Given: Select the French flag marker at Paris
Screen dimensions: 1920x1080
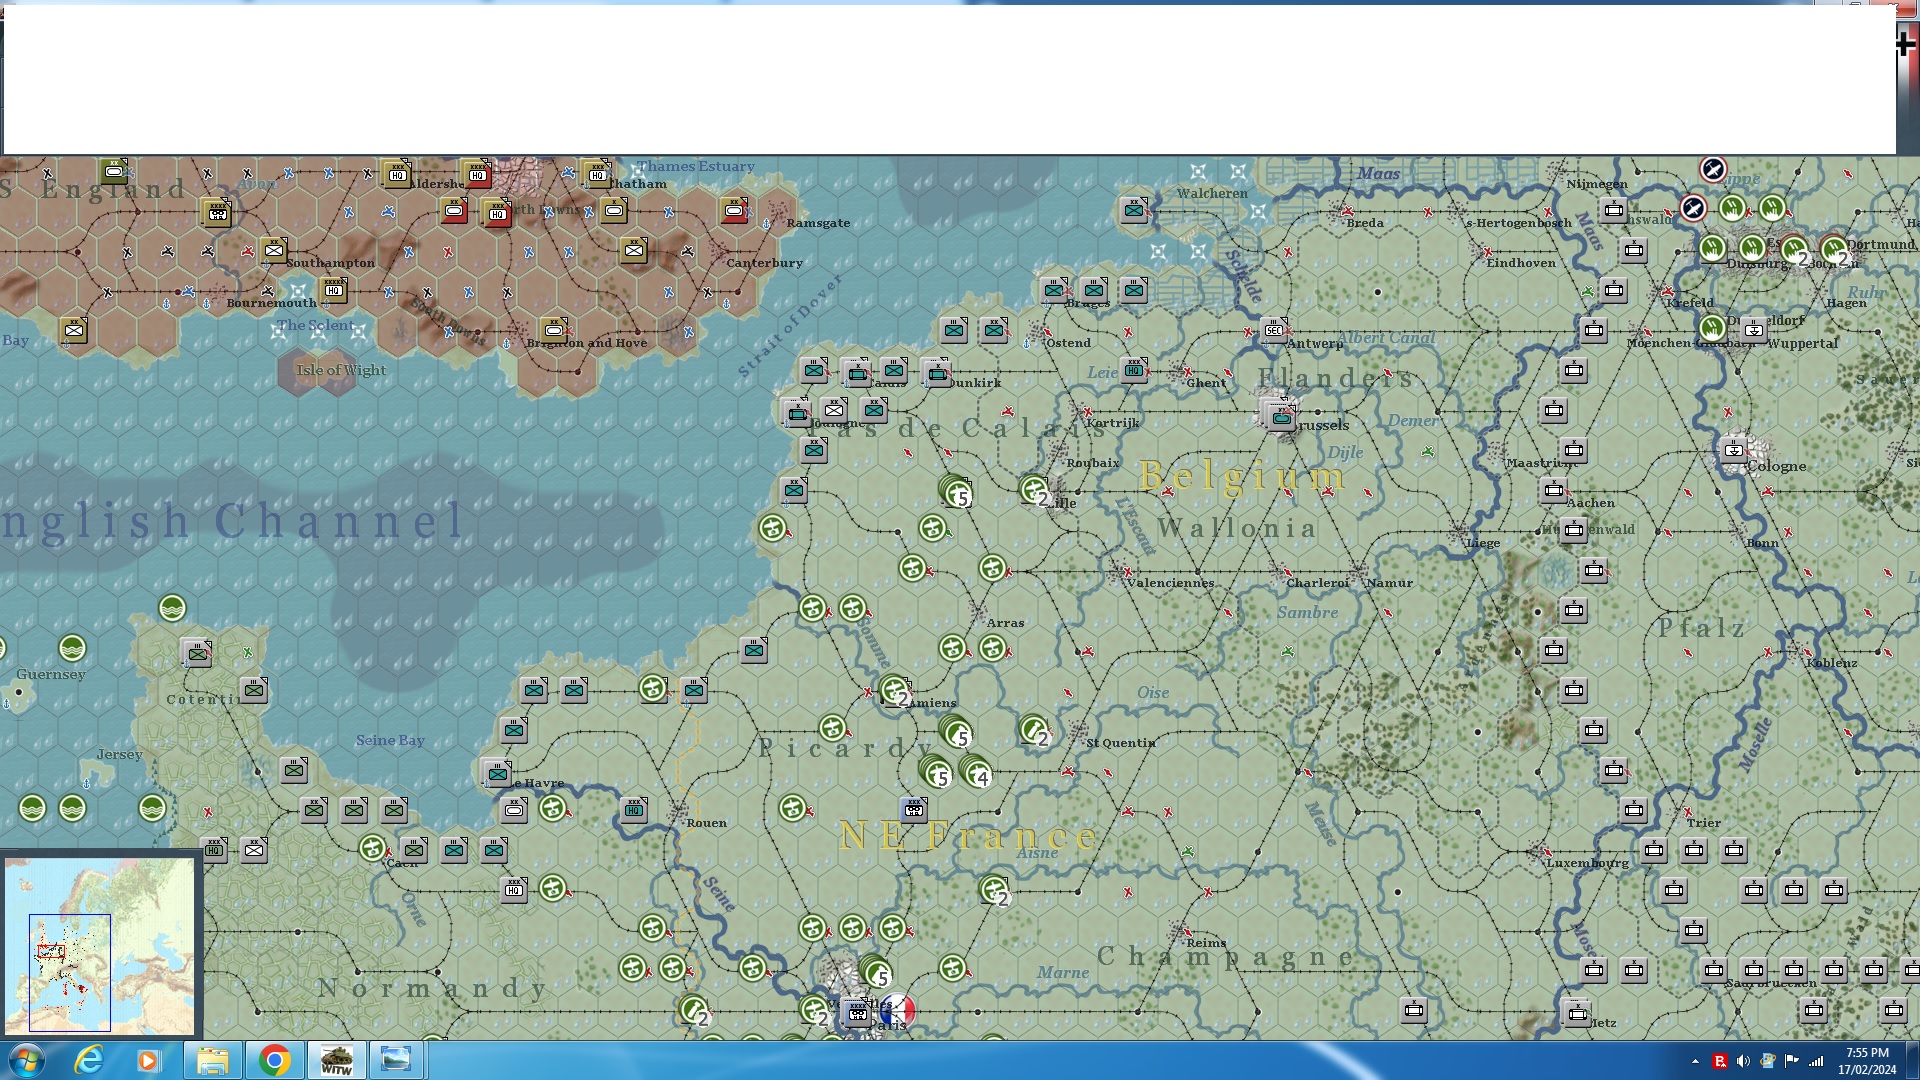Looking at the screenshot, I should pos(897,1010).
